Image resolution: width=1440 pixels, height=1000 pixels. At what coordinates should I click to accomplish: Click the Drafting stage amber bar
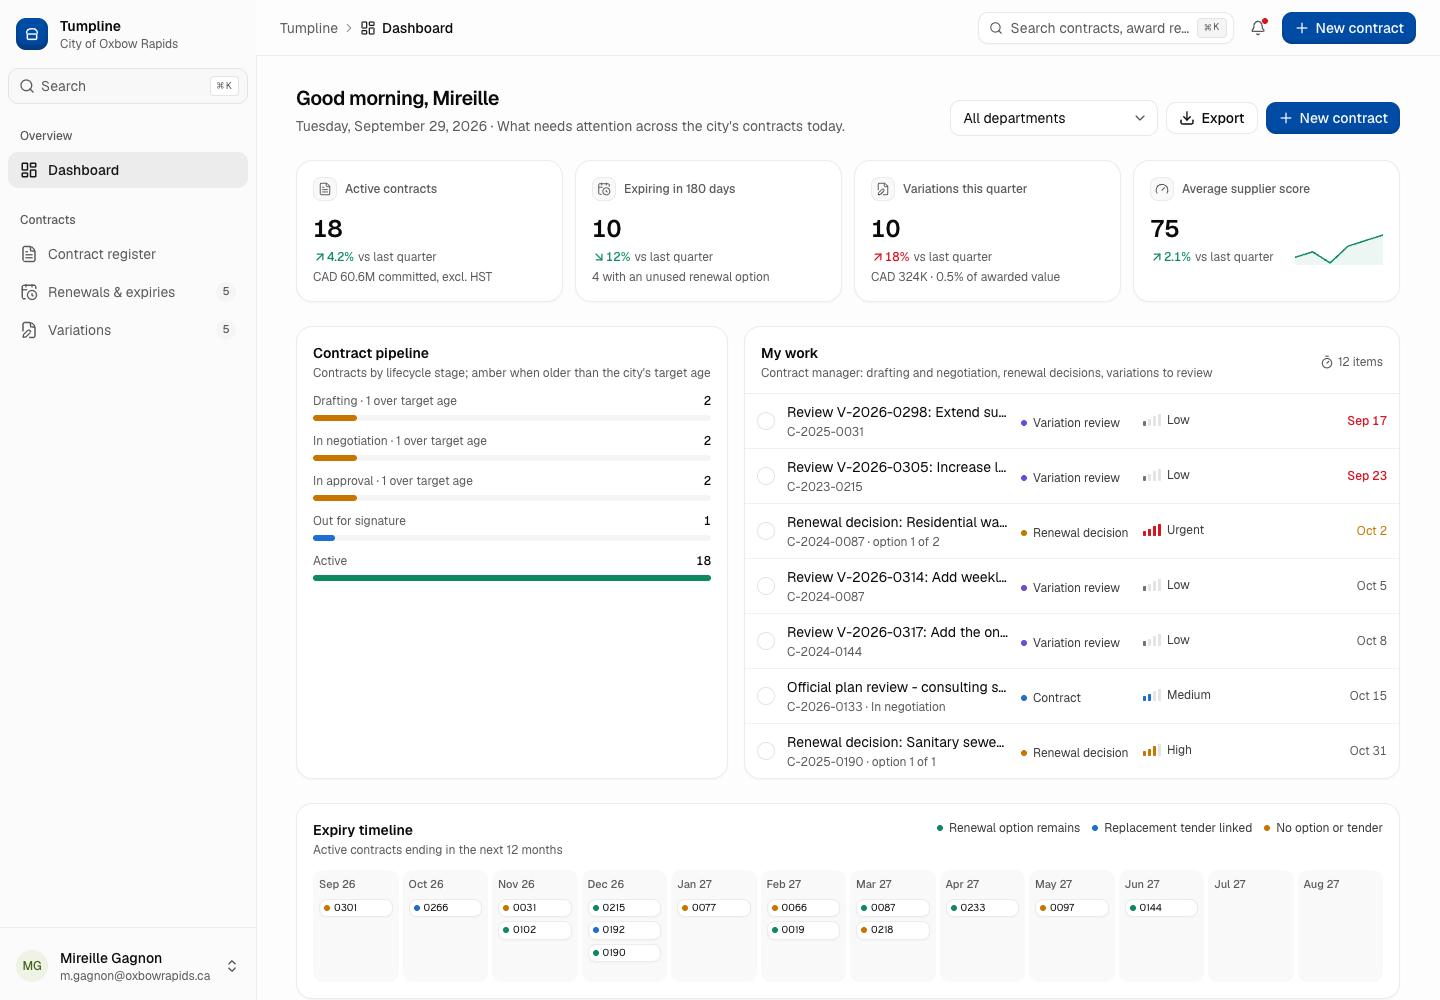pyautogui.click(x=335, y=418)
